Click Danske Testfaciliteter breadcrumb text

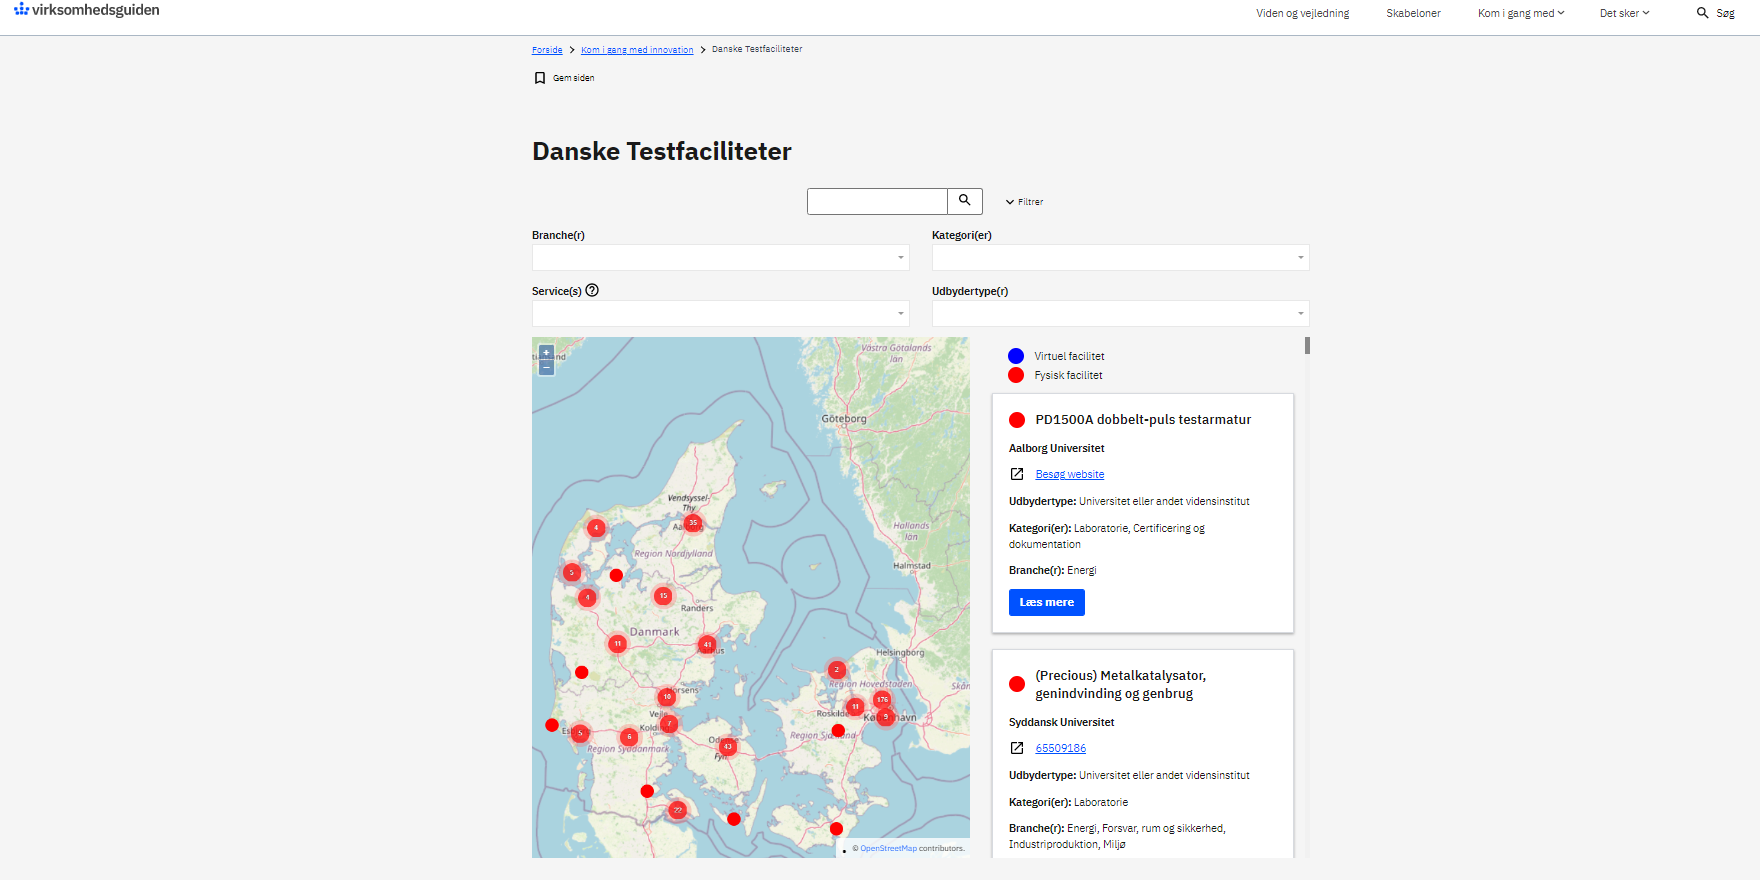tap(757, 49)
